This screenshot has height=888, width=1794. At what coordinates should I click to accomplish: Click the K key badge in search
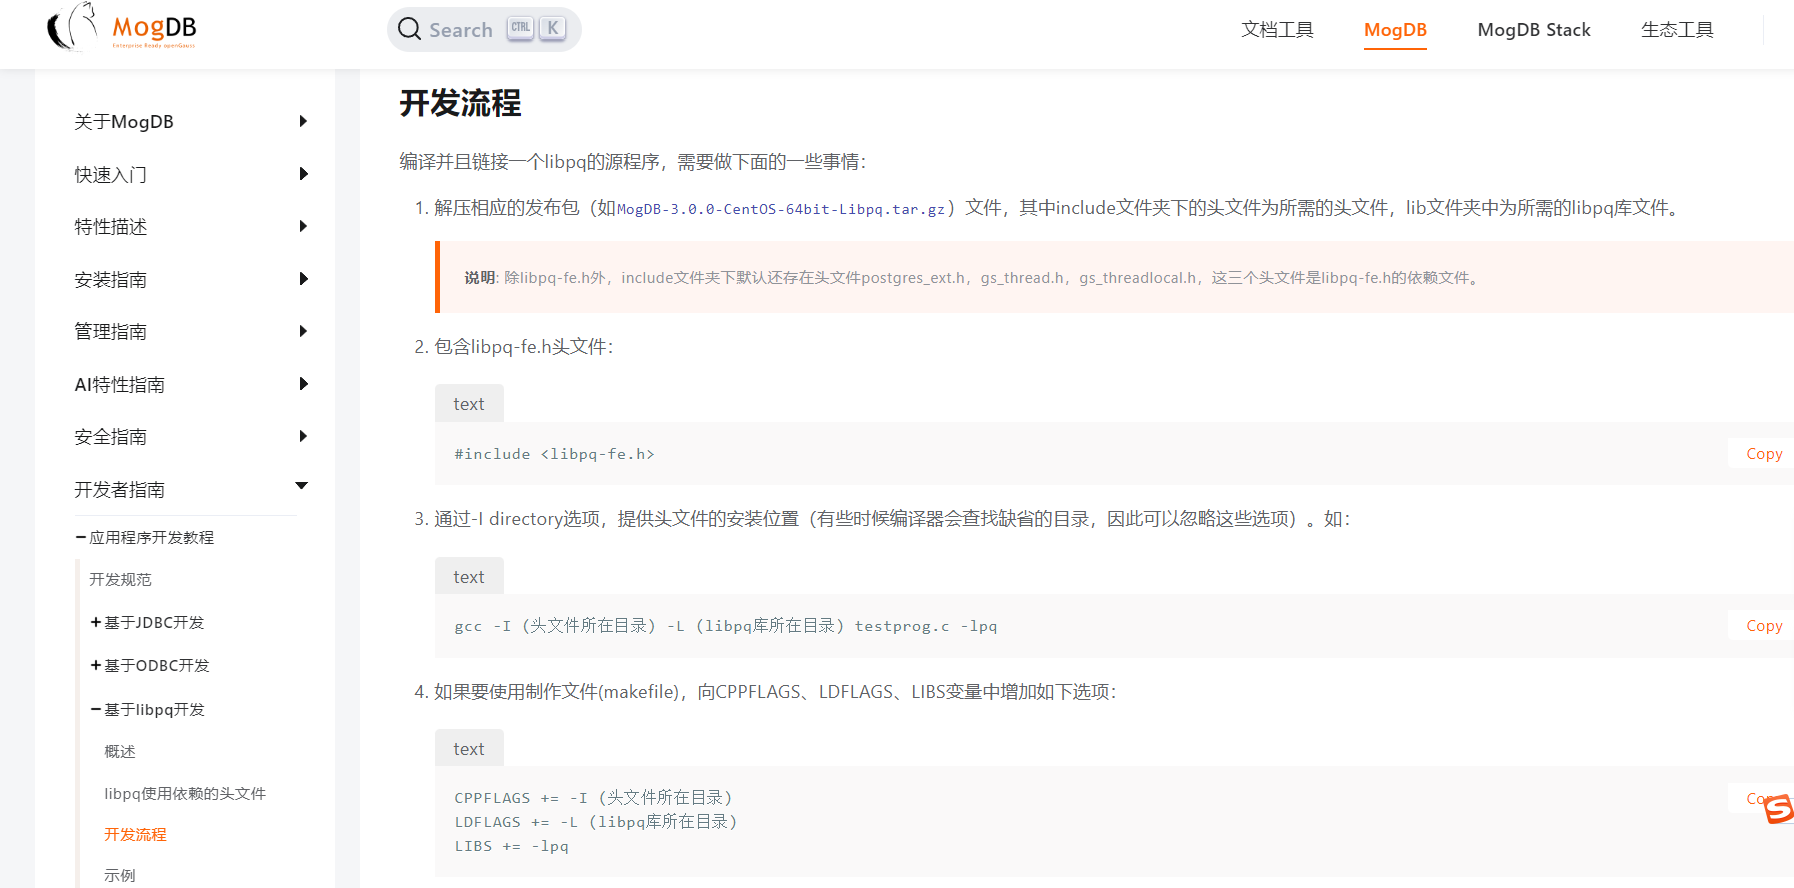click(552, 28)
